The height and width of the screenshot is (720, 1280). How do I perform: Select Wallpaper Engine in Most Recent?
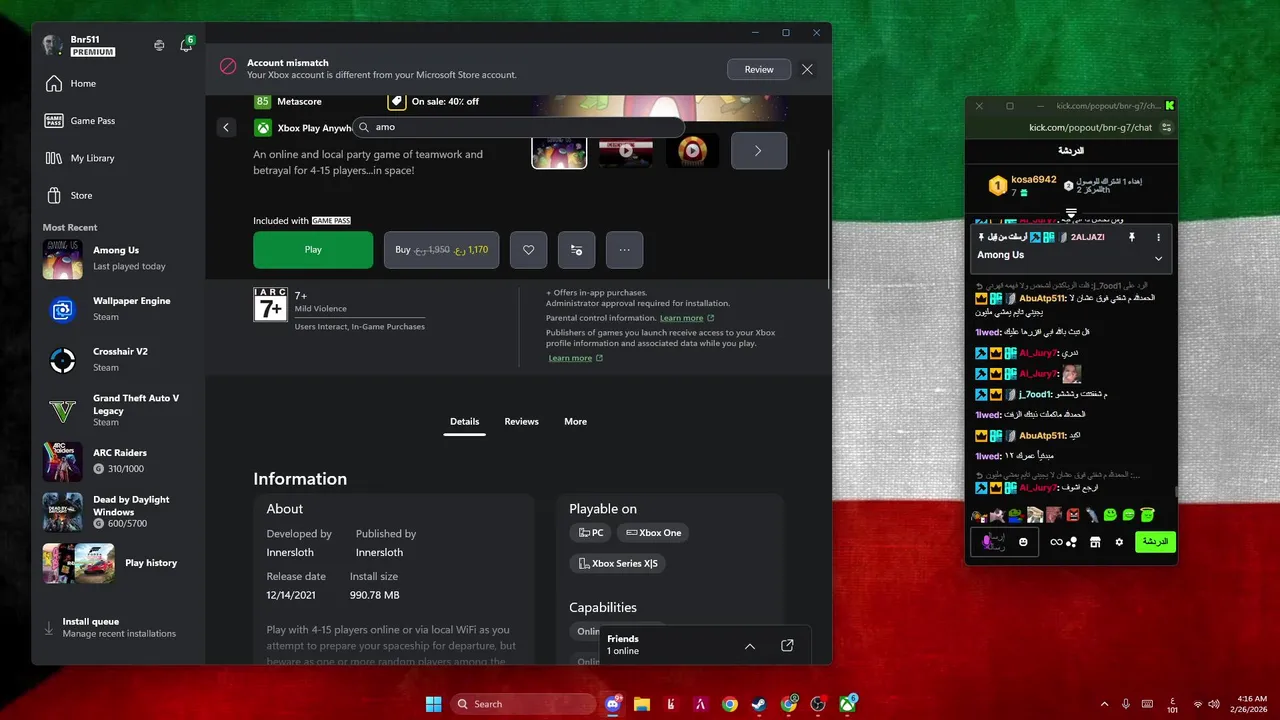tap(118, 309)
